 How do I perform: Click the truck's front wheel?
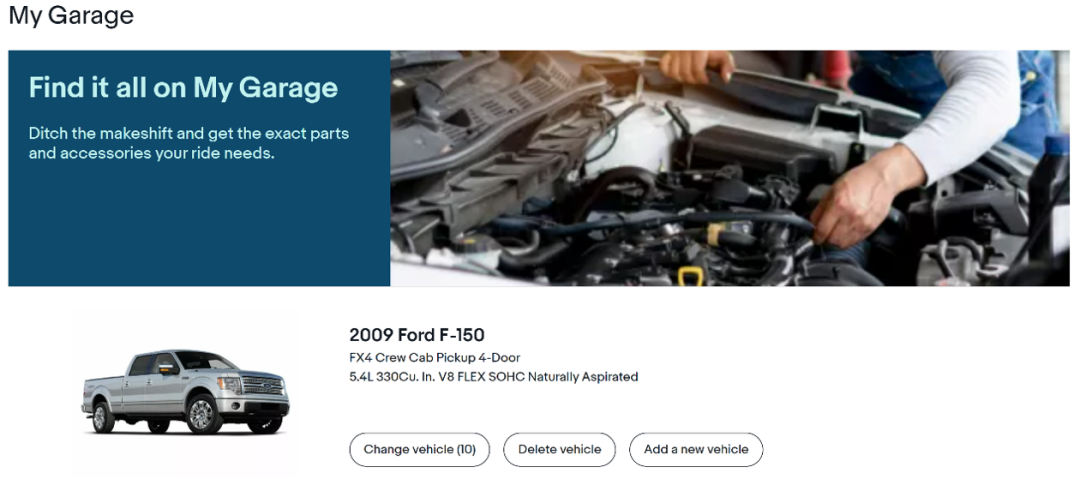tap(201, 415)
